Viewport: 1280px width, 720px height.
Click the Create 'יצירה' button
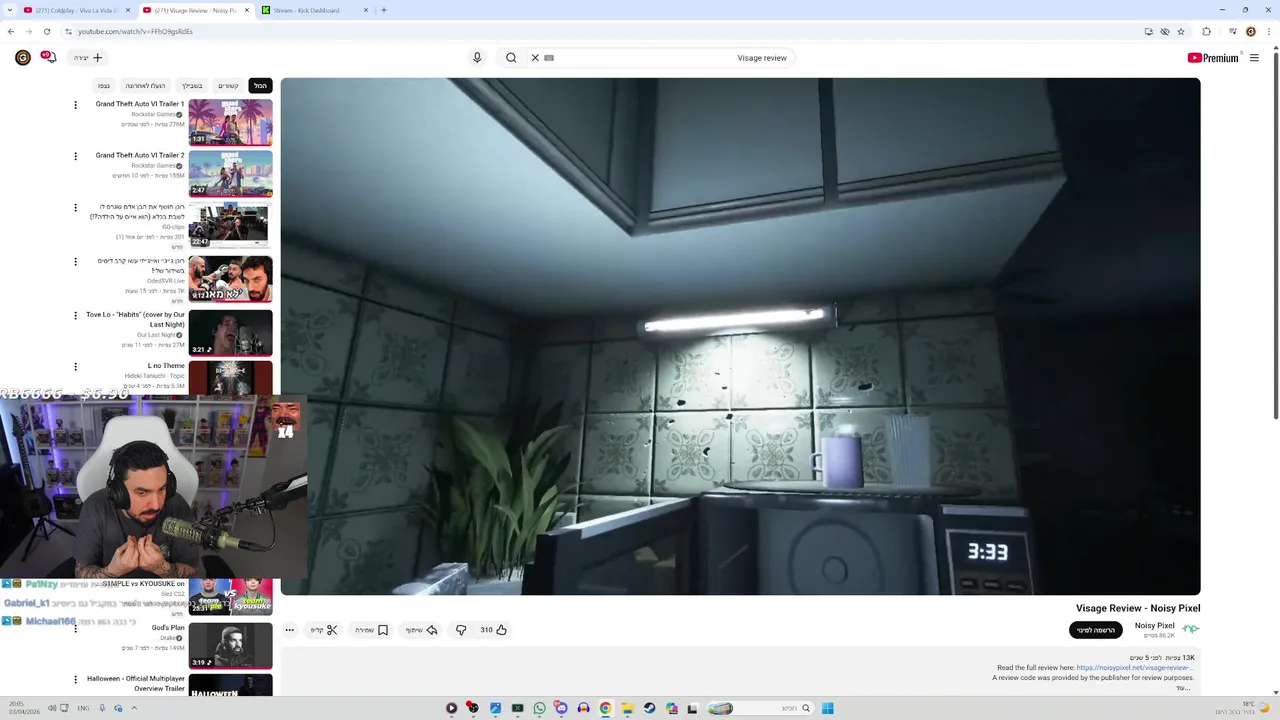point(88,58)
